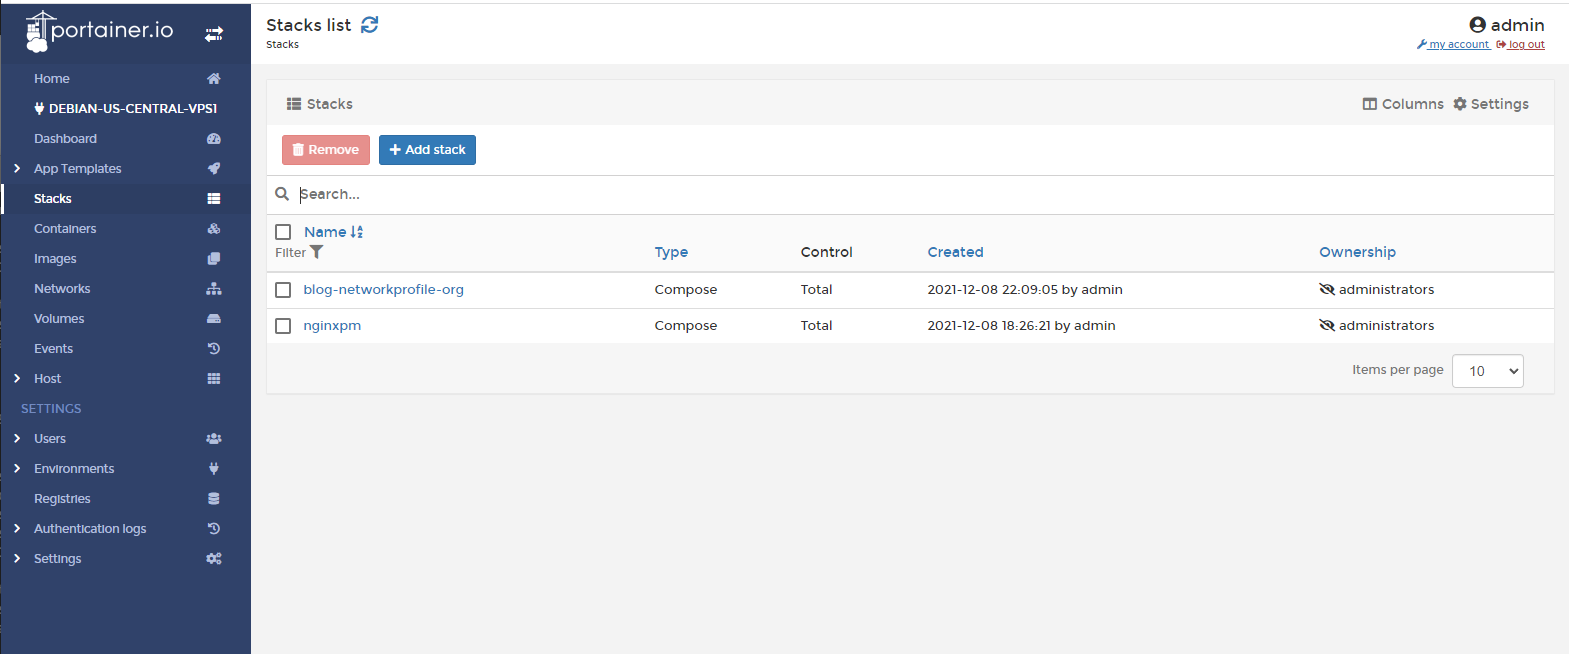Open Images in sidebar

pyautogui.click(x=55, y=259)
